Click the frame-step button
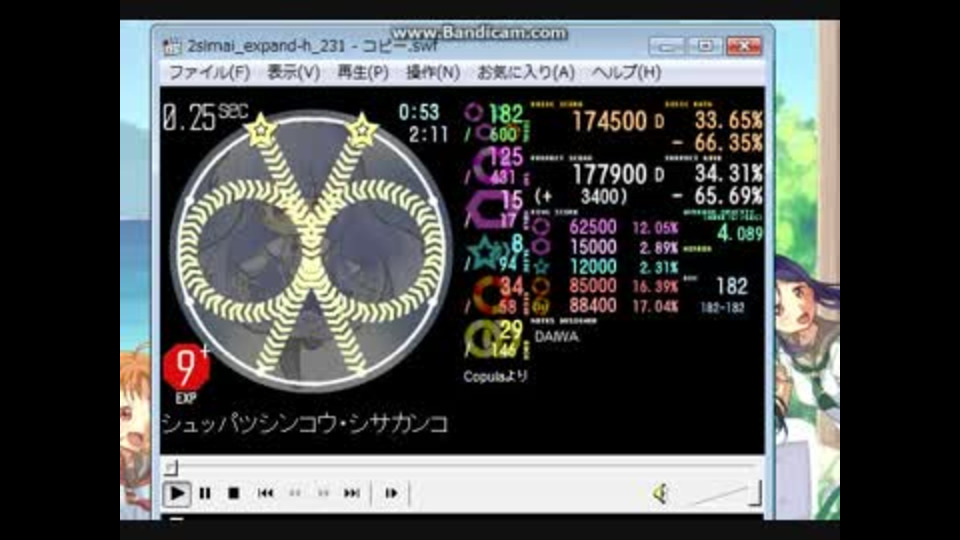 pyautogui.click(x=391, y=493)
